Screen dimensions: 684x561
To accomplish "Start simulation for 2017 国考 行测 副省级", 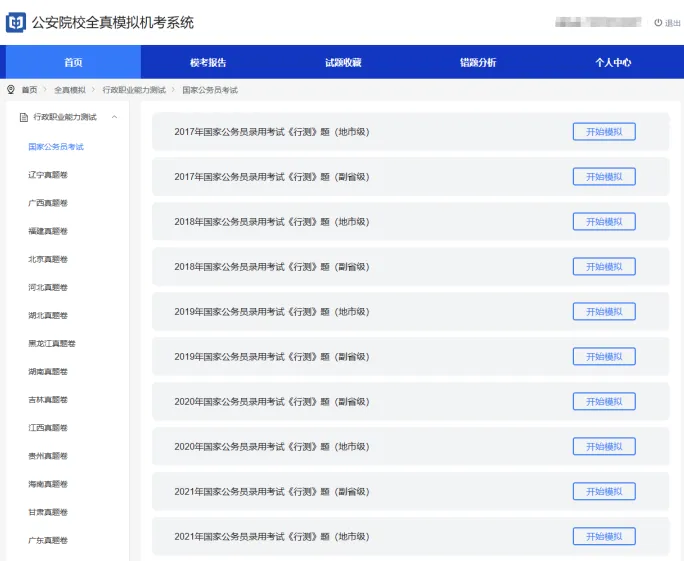I will [604, 177].
